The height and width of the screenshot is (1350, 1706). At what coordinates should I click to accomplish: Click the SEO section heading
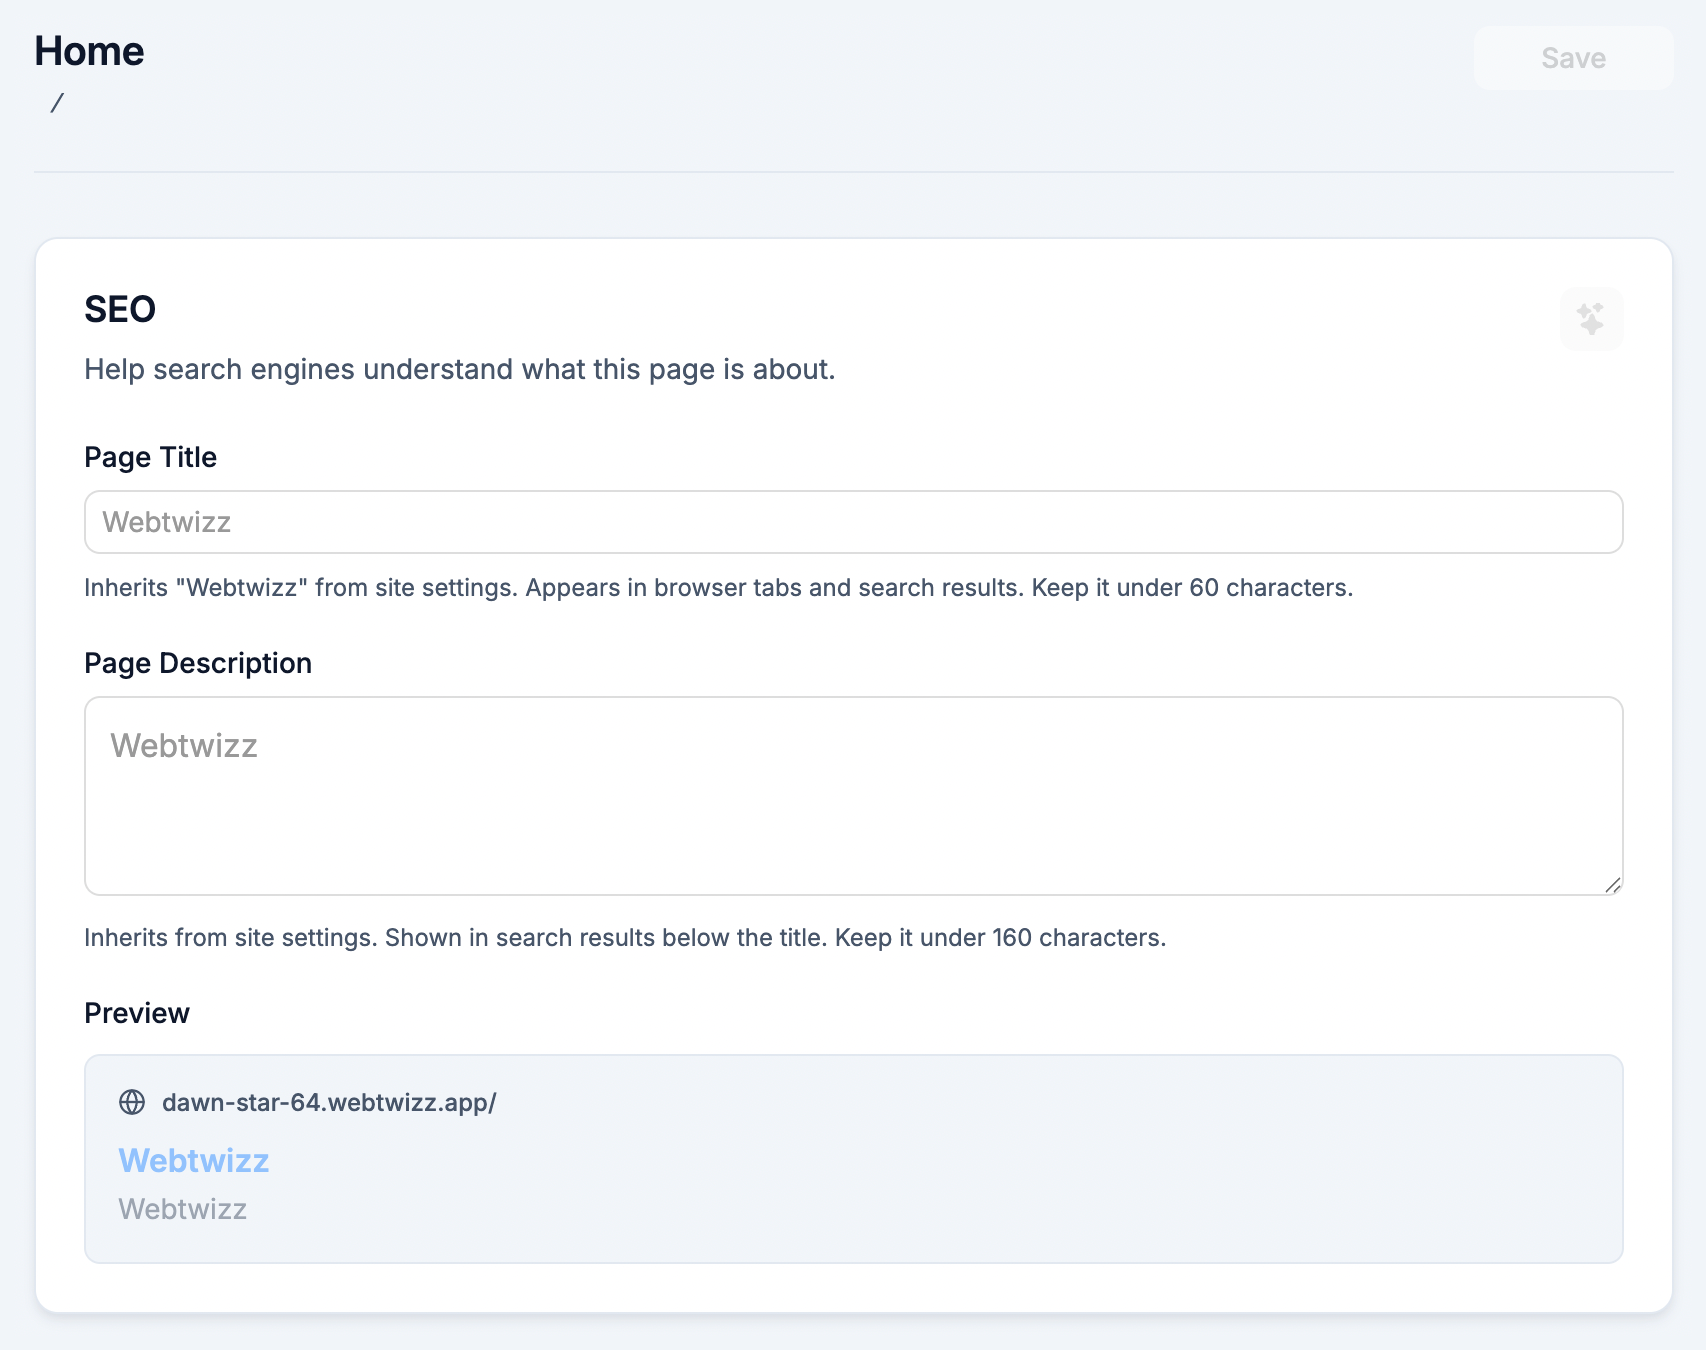[120, 310]
